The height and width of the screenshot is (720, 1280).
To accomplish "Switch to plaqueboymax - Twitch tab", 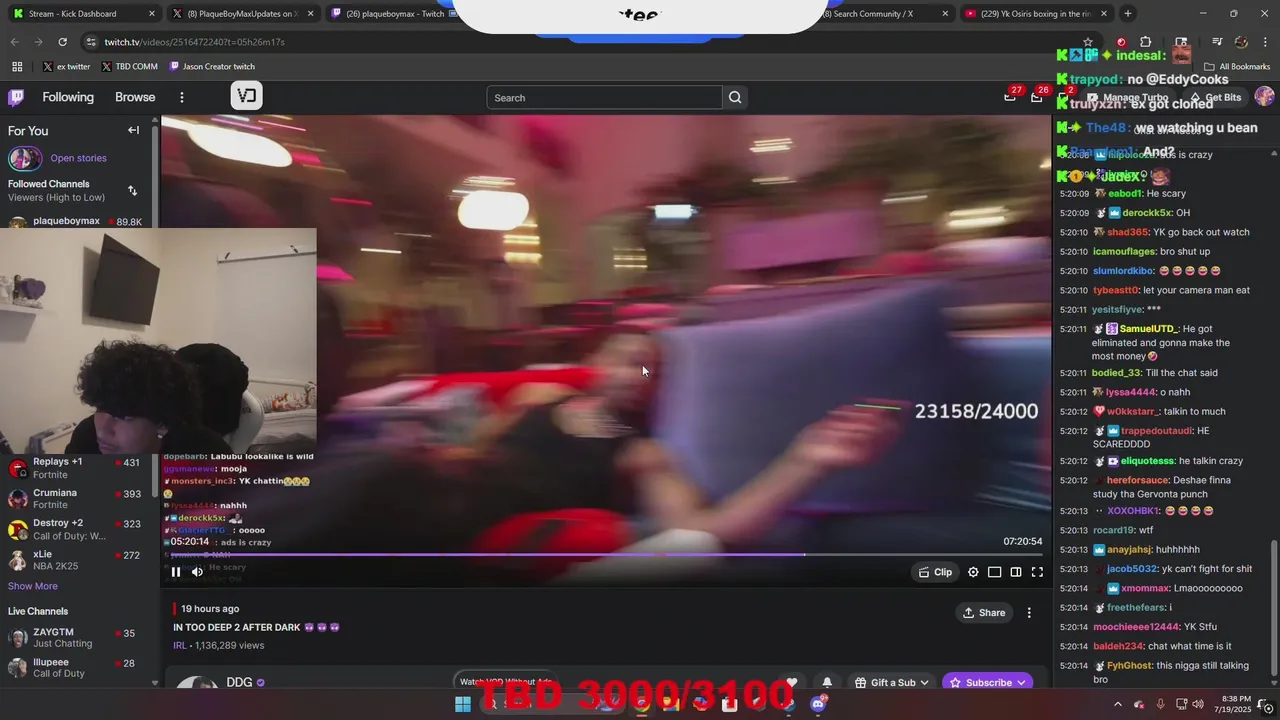I will click(392, 14).
